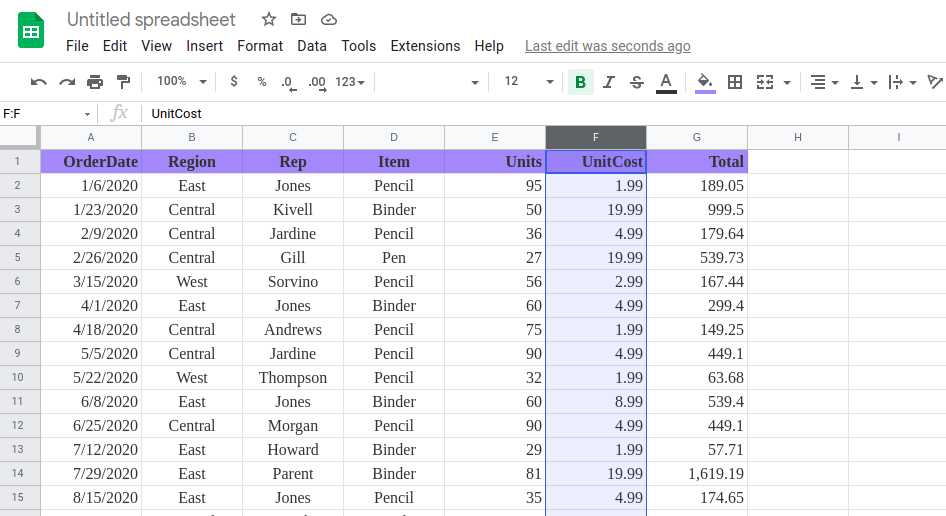Select cell with rep Thompson
946x516 pixels.
tap(293, 378)
